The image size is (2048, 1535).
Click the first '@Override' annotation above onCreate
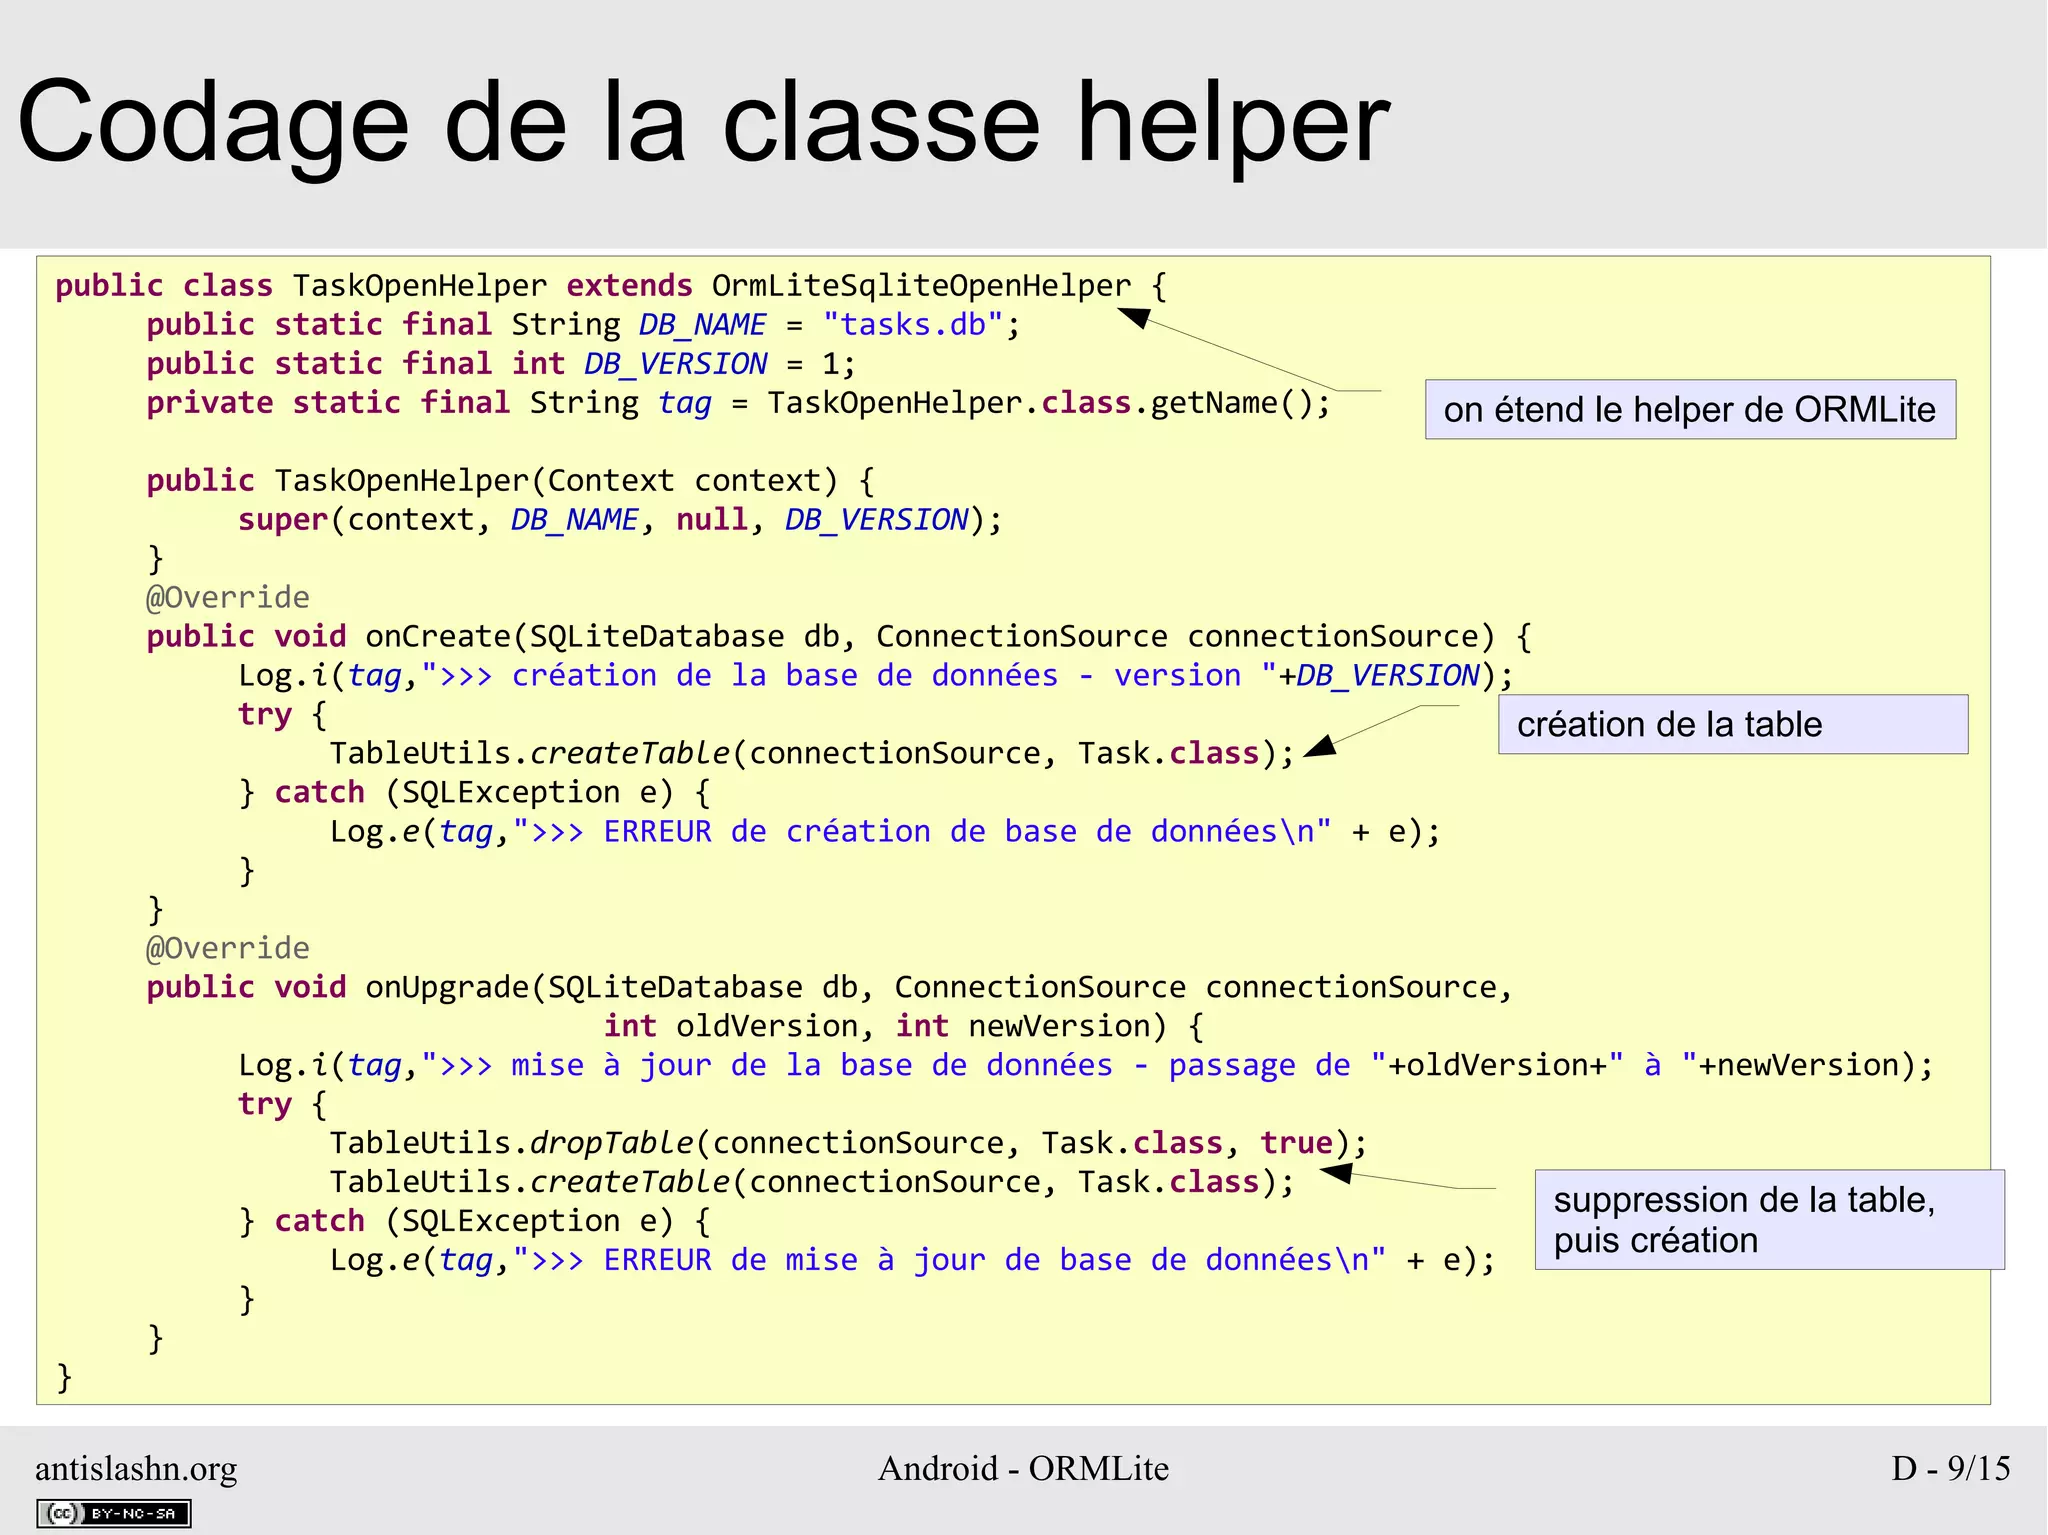tap(228, 598)
